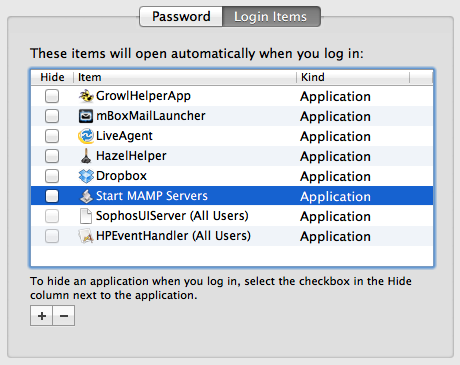Click the Hide checkbox for HPEventHandler
Image resolution: width=460 pixels, height=365 pixels.
(x=52, y=236)
